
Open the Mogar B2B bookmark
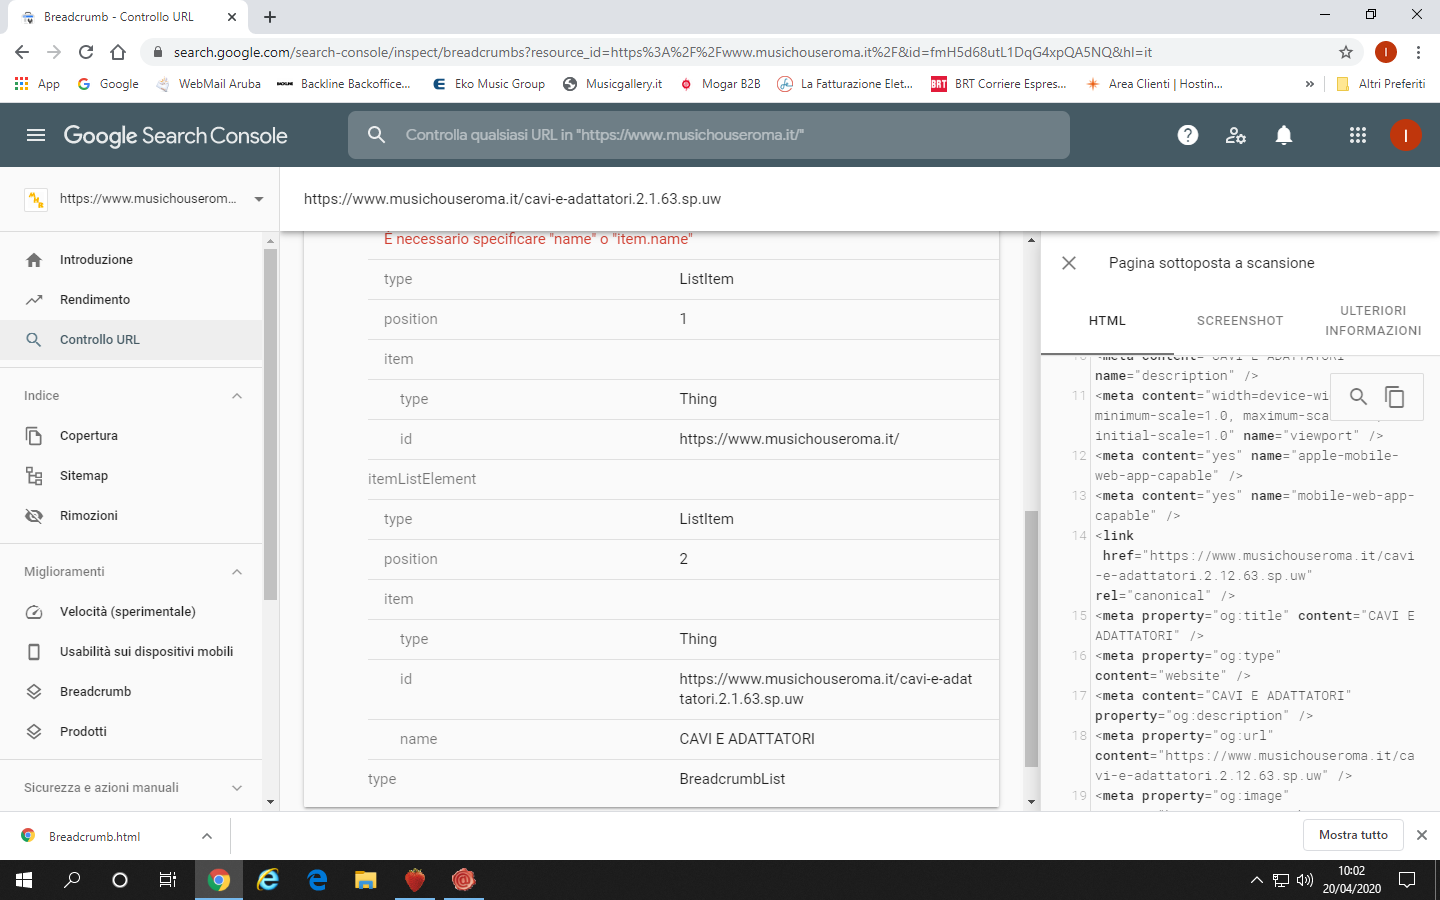click(720, 84)
